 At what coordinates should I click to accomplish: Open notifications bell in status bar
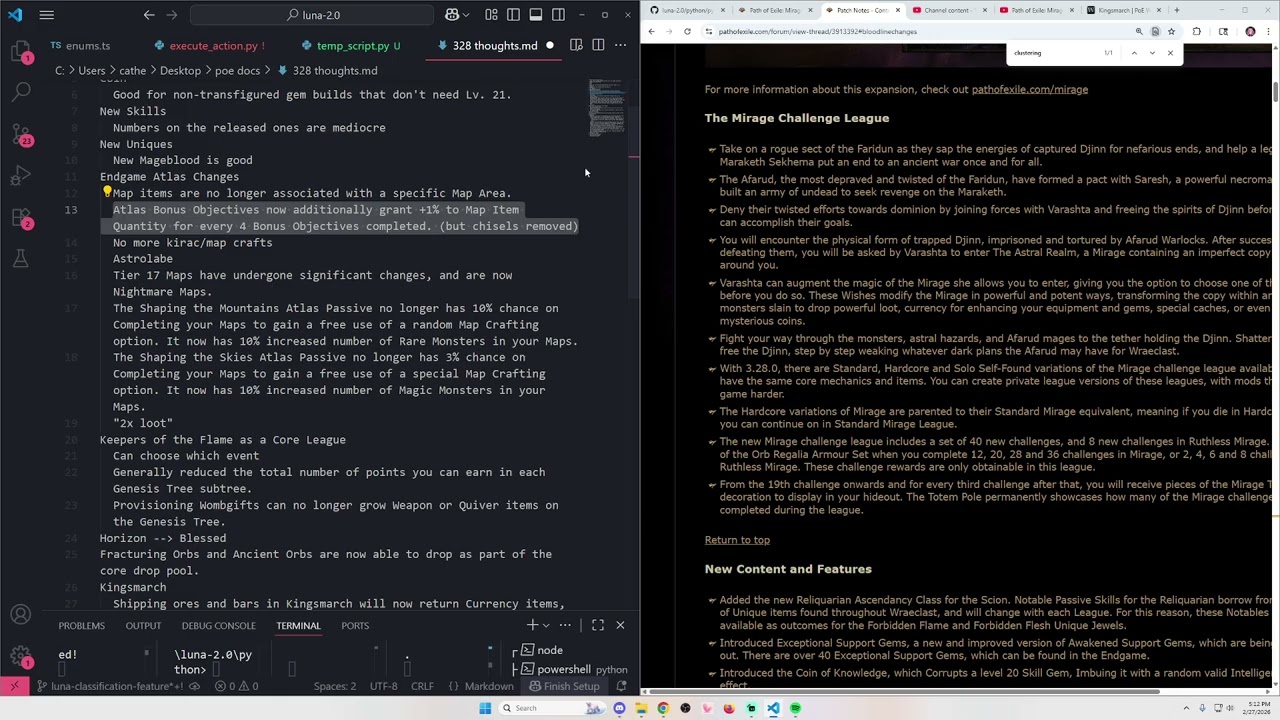point(621,686)
